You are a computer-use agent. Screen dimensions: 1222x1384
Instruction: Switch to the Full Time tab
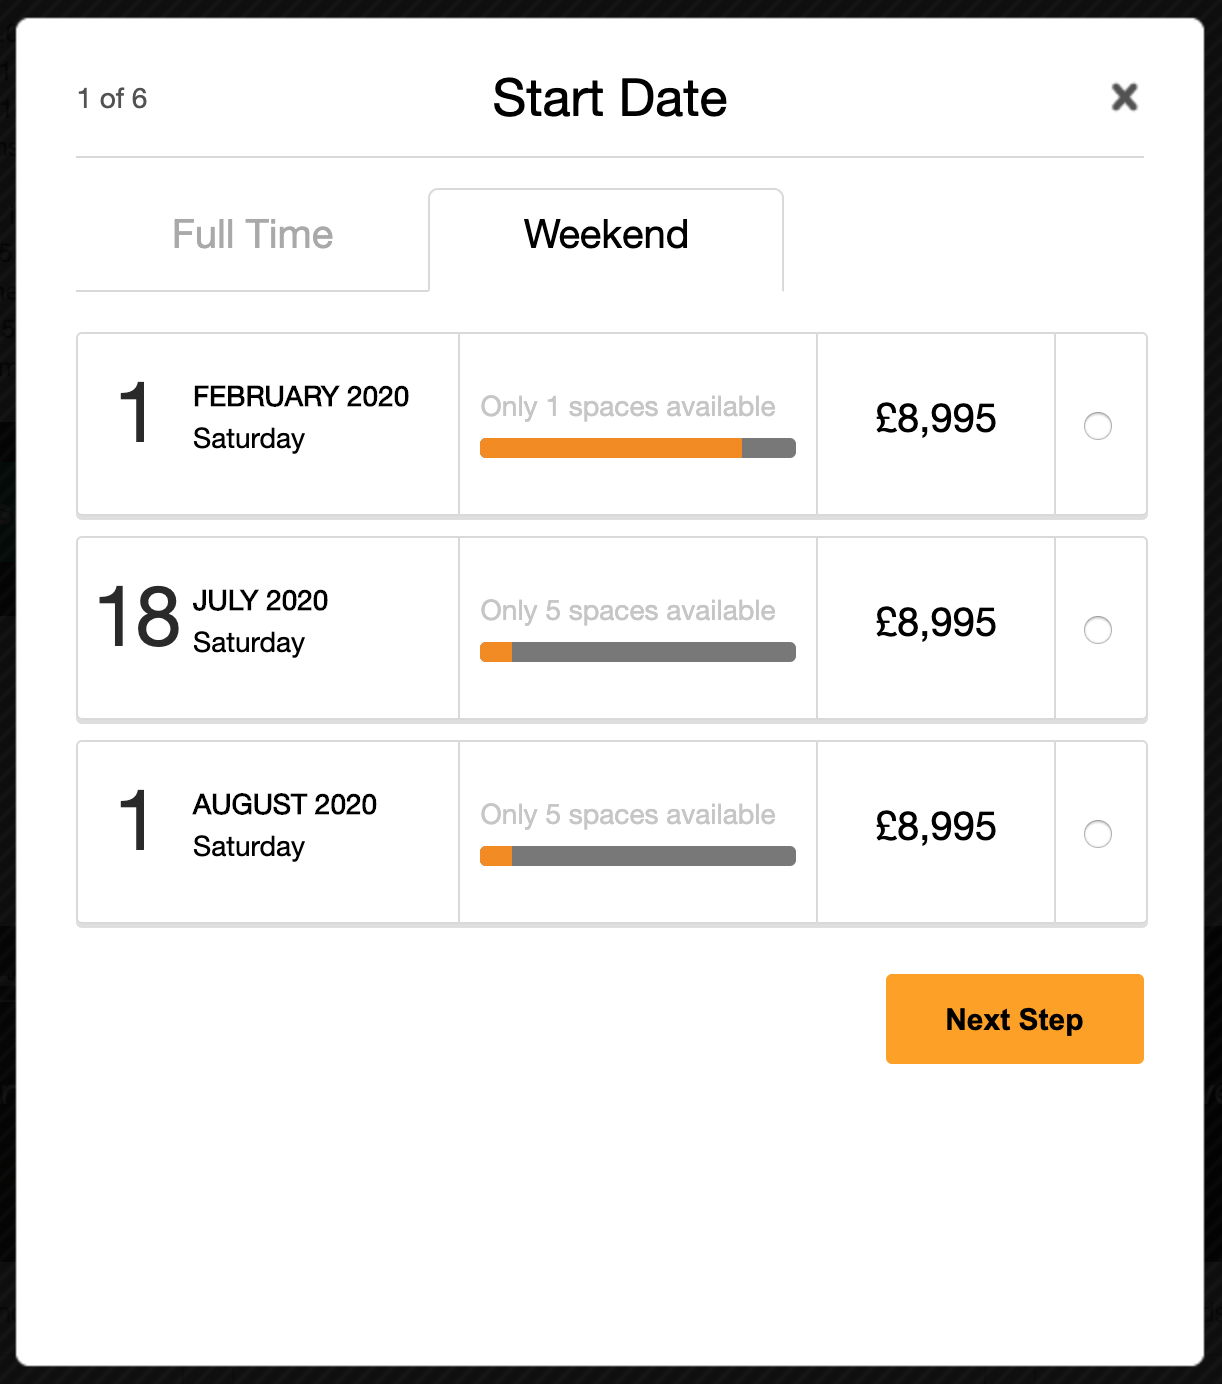(252, 235)
